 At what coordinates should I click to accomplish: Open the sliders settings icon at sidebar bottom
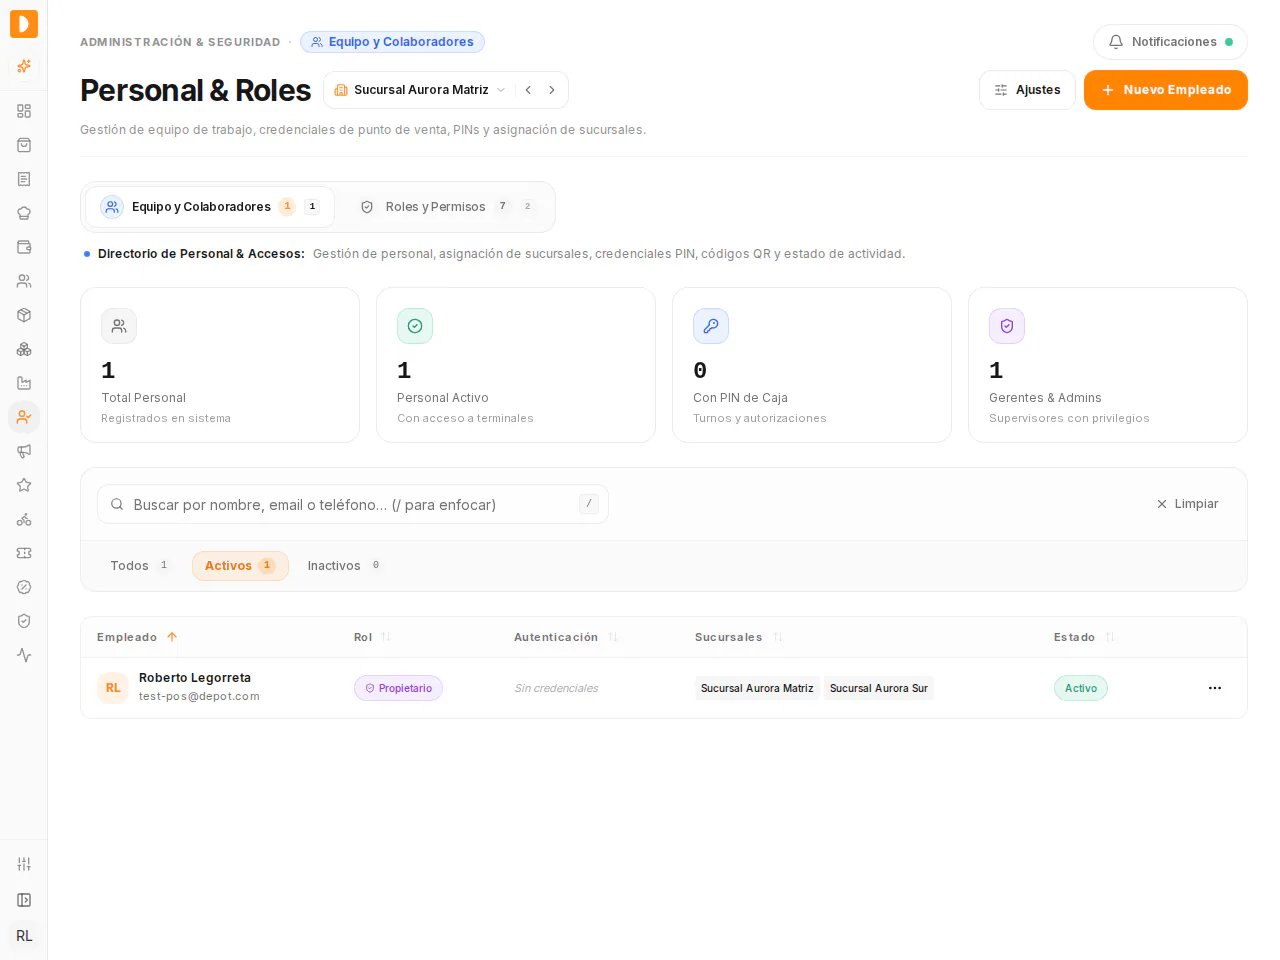point(24,864)
